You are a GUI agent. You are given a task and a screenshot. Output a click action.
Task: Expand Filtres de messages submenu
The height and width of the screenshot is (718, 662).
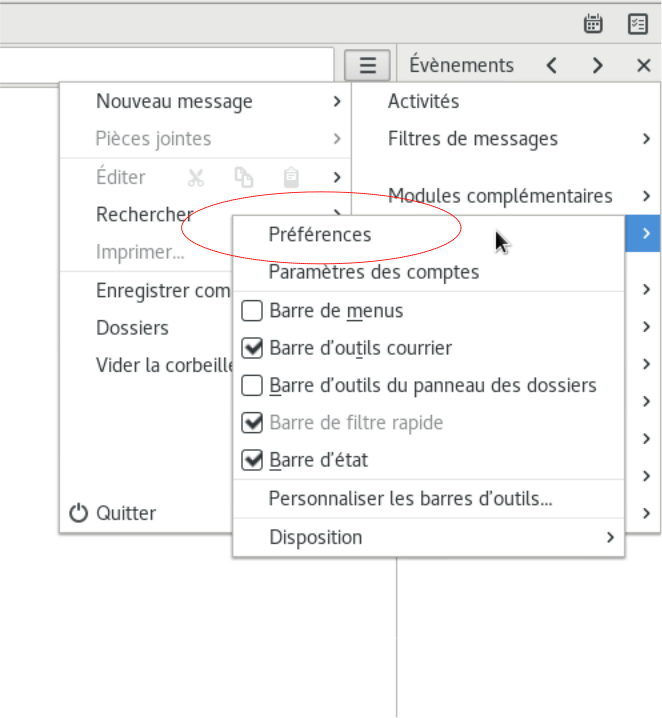click(x=506, y=139)
